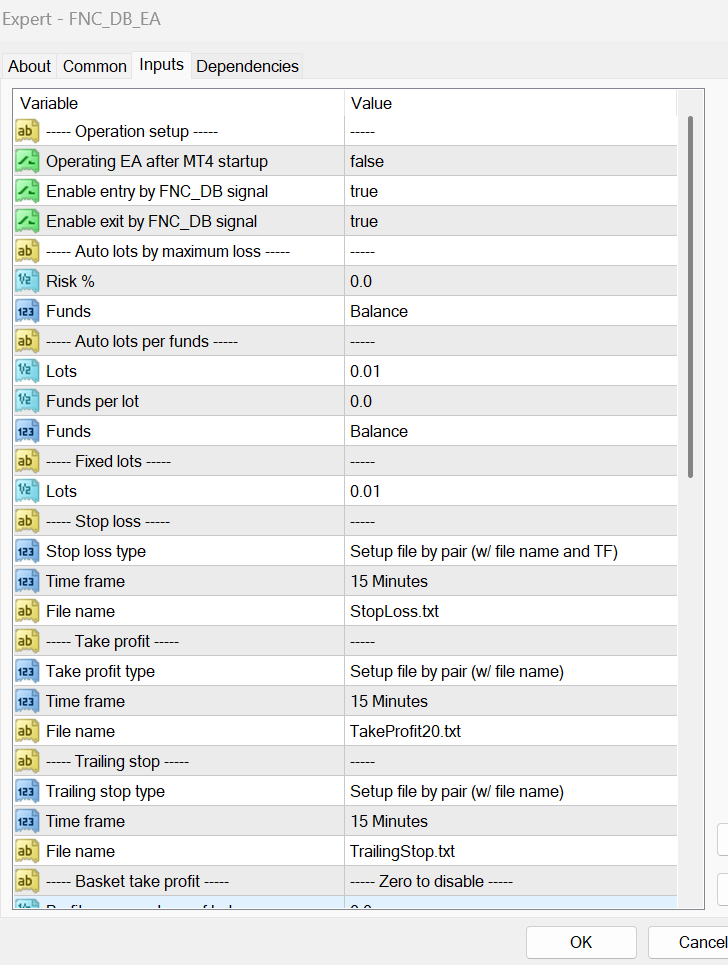Click the string icon beside Trailing stop header
Screen dimensions: 728x965
click(26, 761)
